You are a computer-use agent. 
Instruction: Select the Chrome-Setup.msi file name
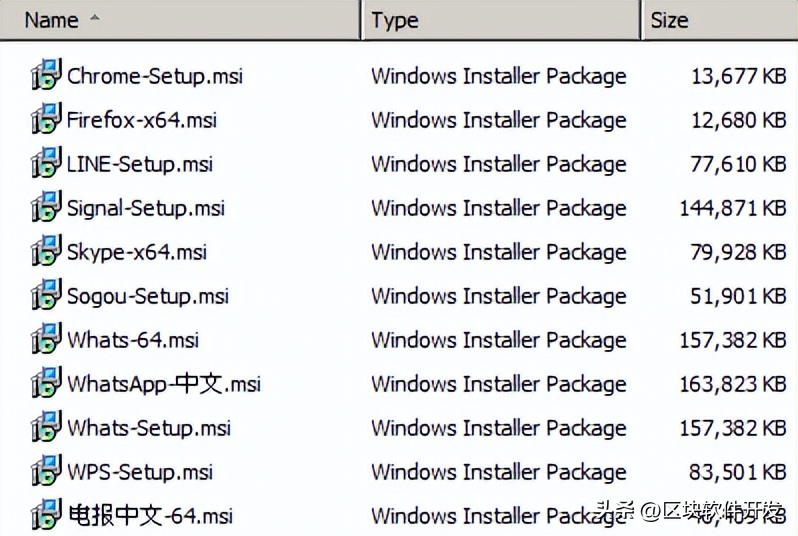155,76
